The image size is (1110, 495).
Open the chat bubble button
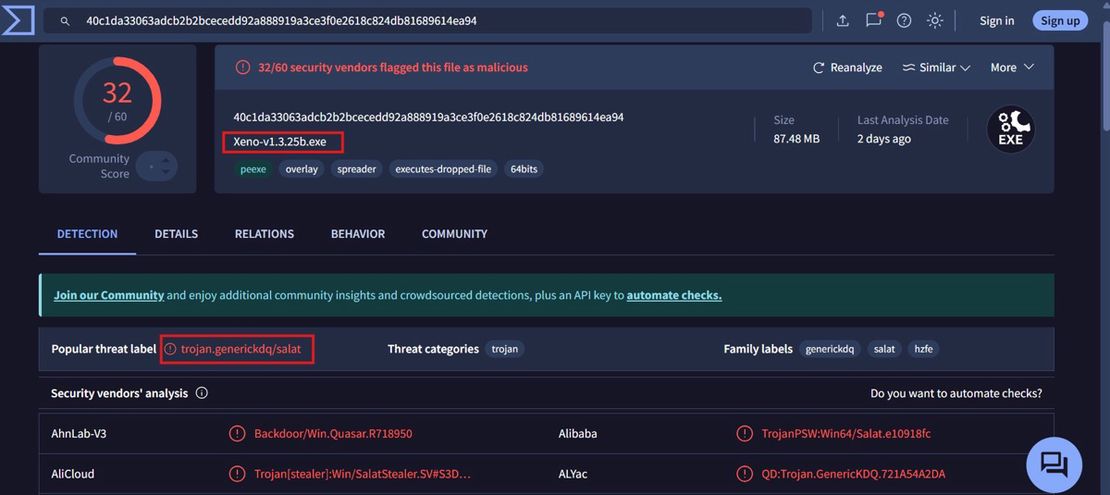[x=1054, y=465]
